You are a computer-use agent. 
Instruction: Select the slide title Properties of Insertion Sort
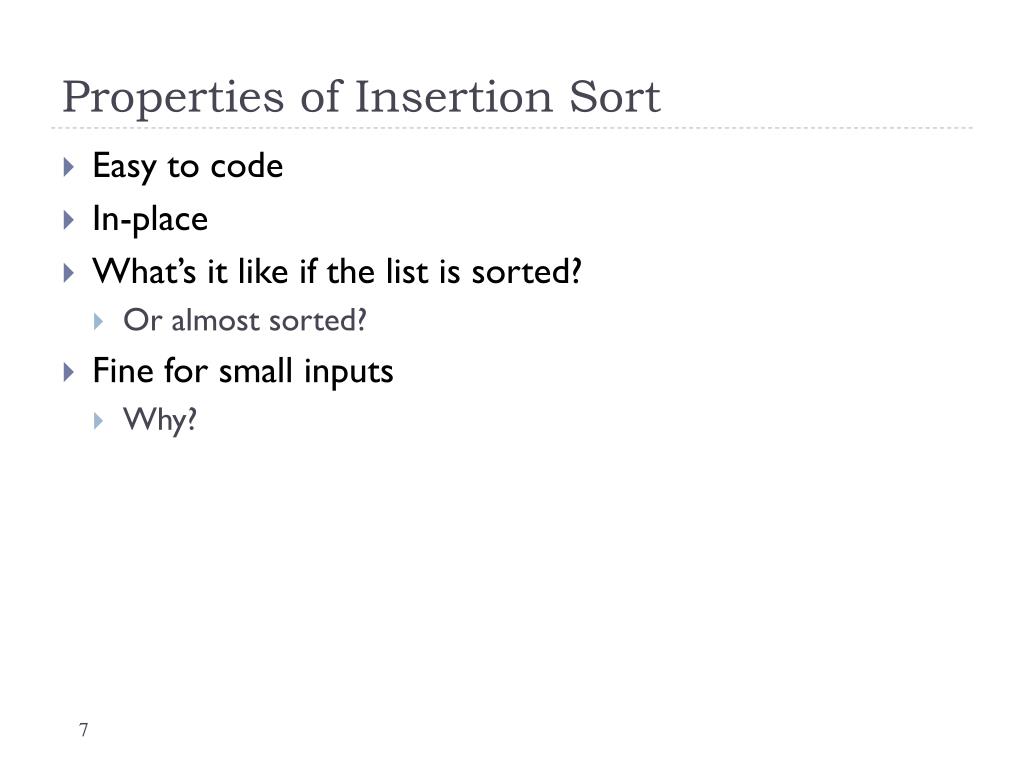361,98
